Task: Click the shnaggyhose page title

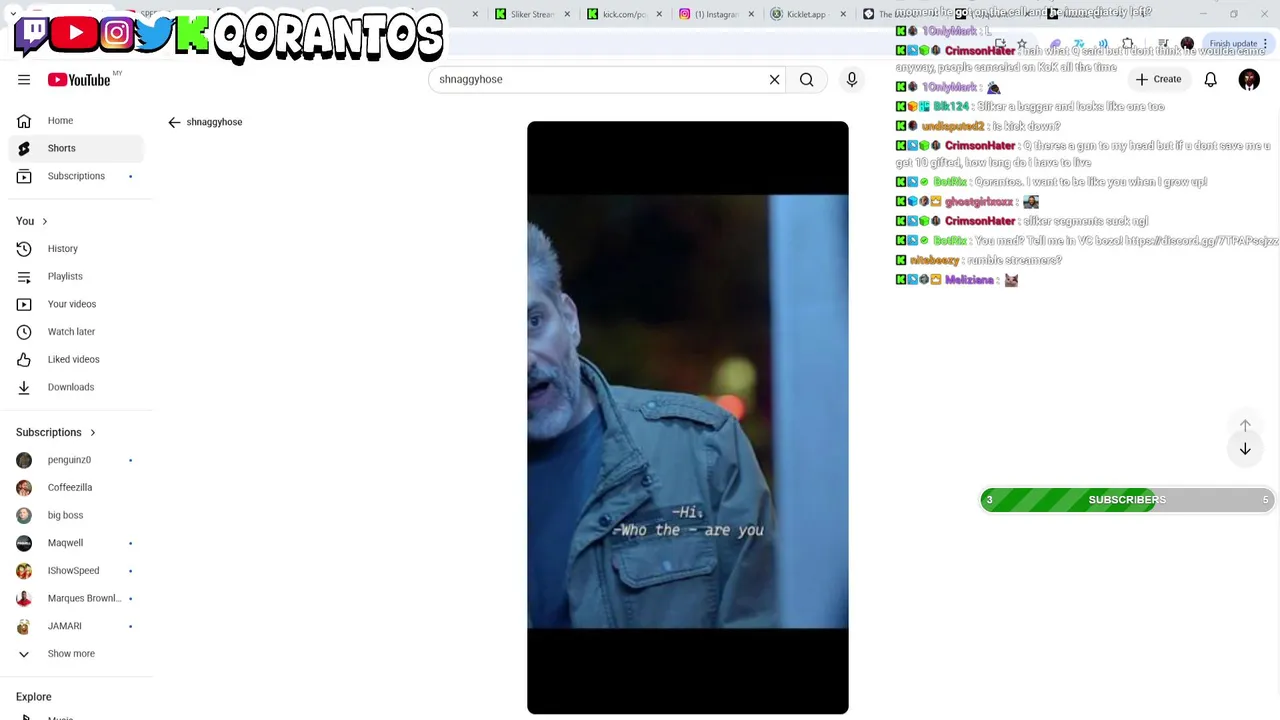Action: pyautogui.click(x=214, y=122)
